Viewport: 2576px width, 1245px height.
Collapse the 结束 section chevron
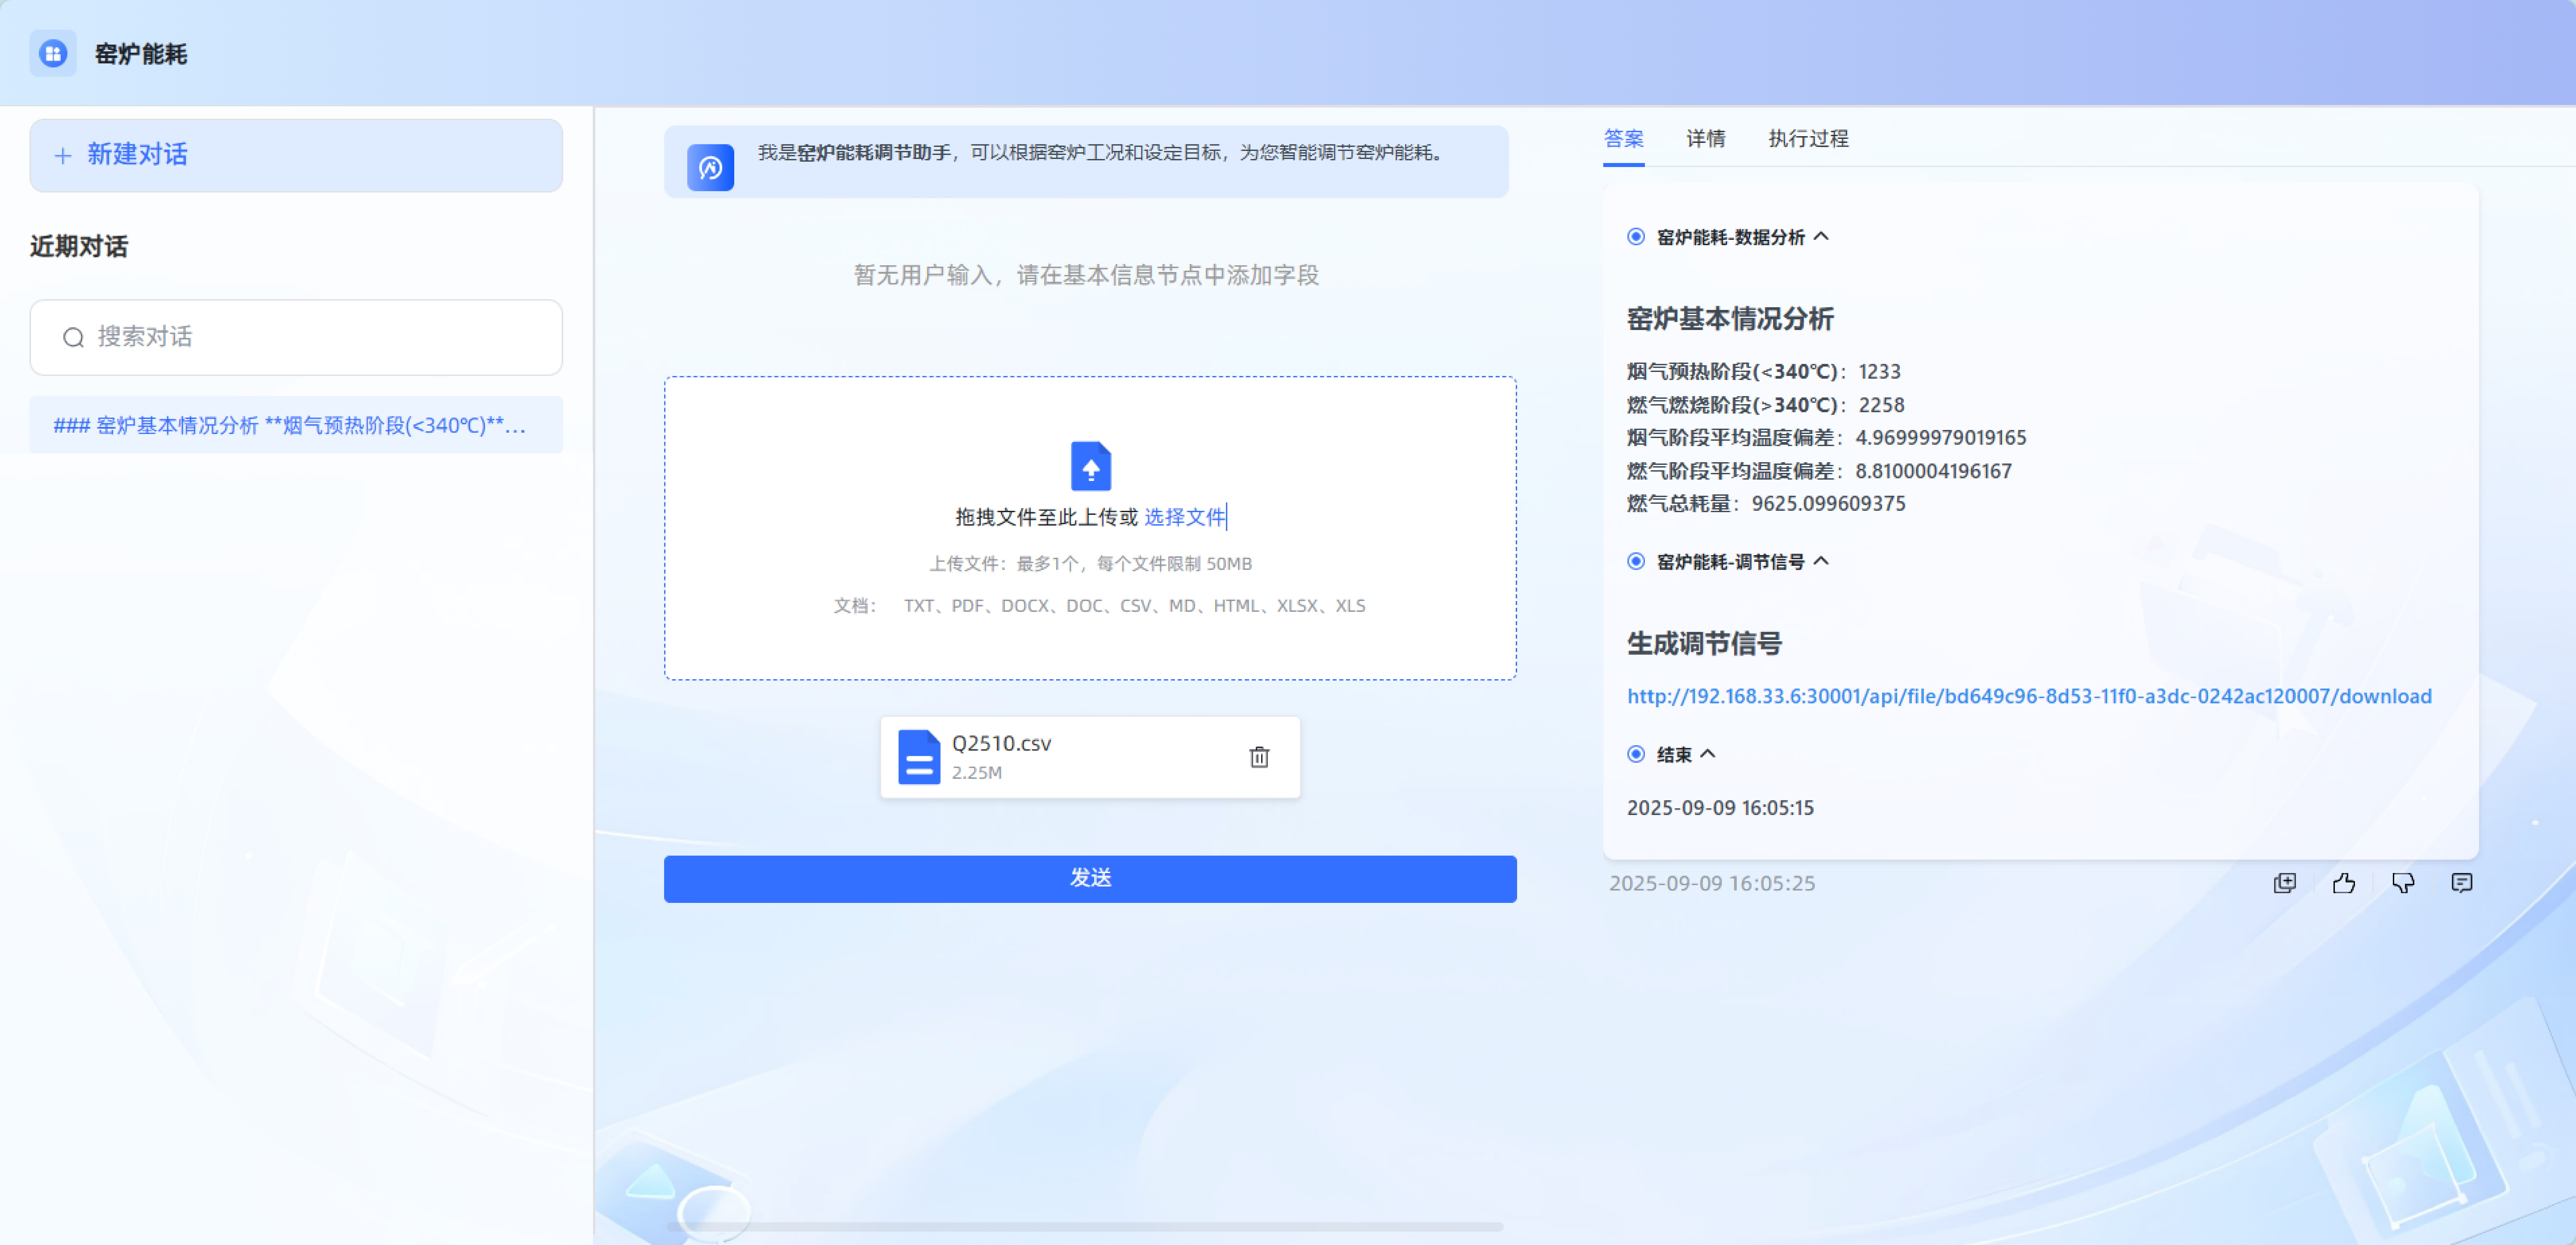pyautogui.click(x=1708, y=754)
